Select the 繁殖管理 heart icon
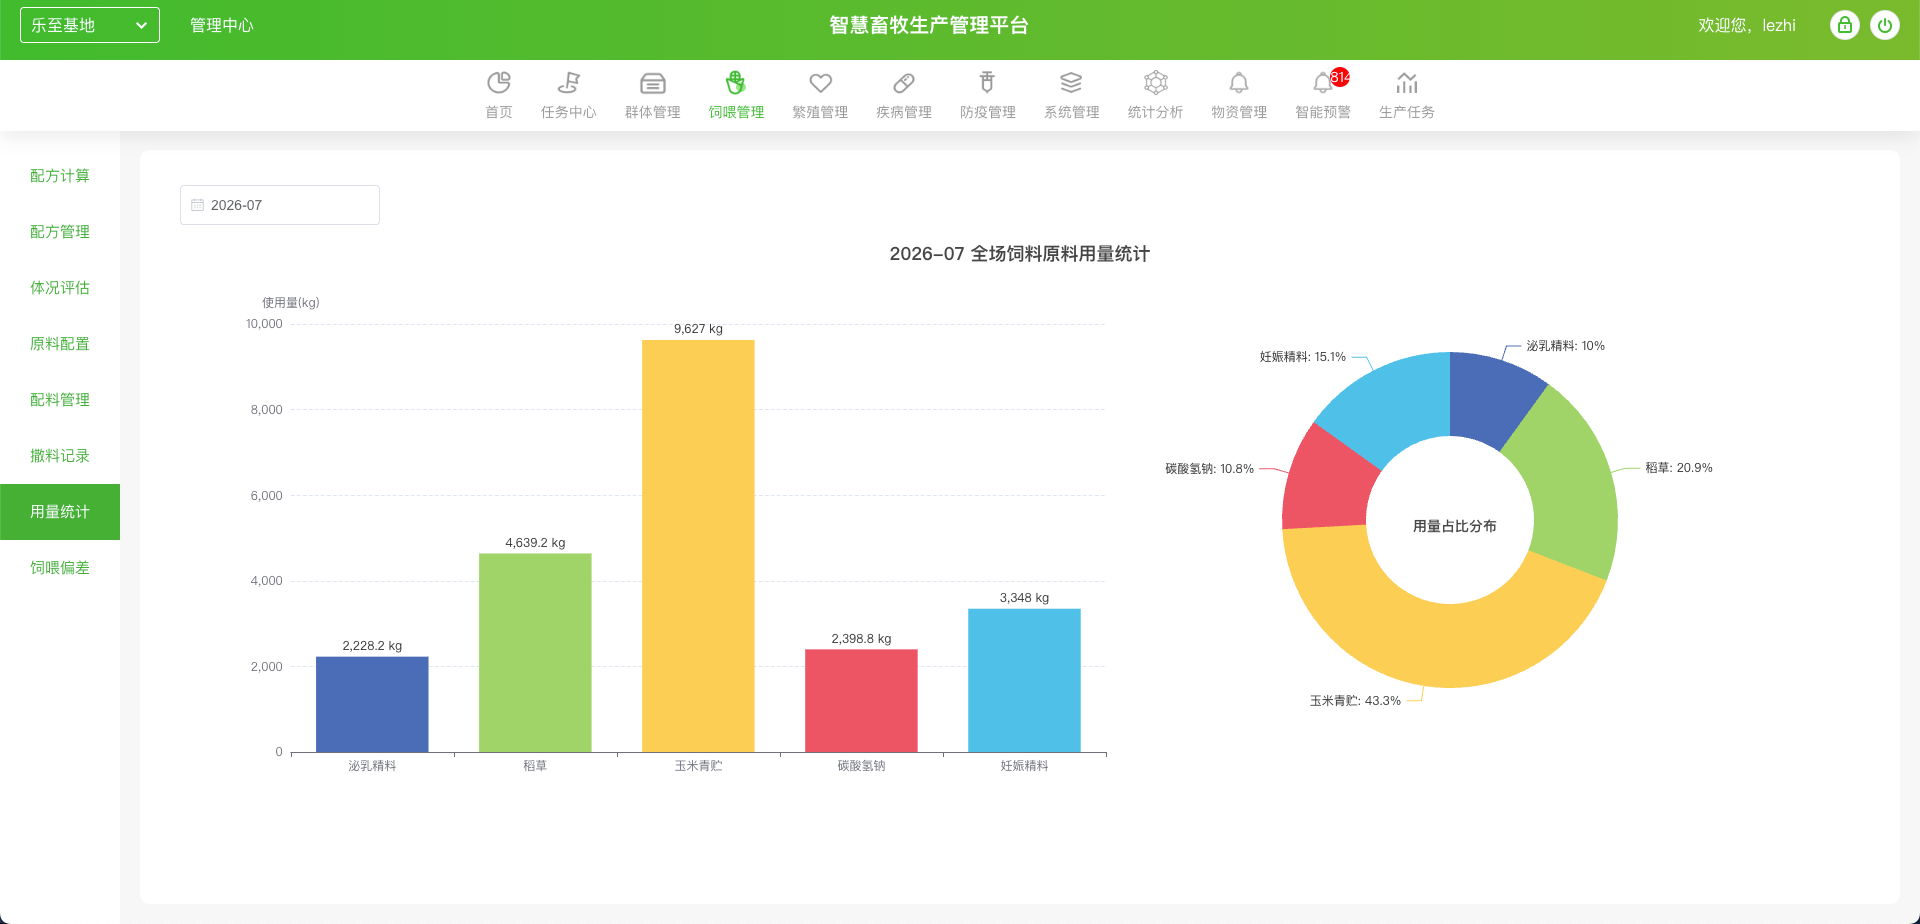 pos(821,83)
